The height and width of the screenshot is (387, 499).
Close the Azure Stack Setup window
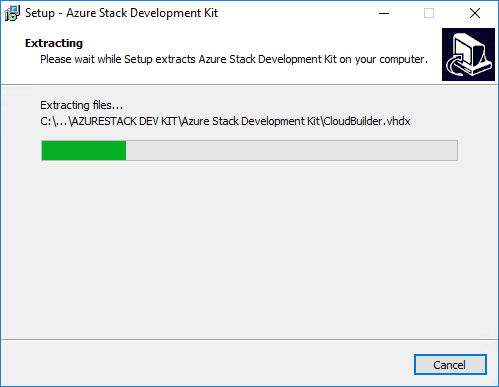tap(475, 13)
